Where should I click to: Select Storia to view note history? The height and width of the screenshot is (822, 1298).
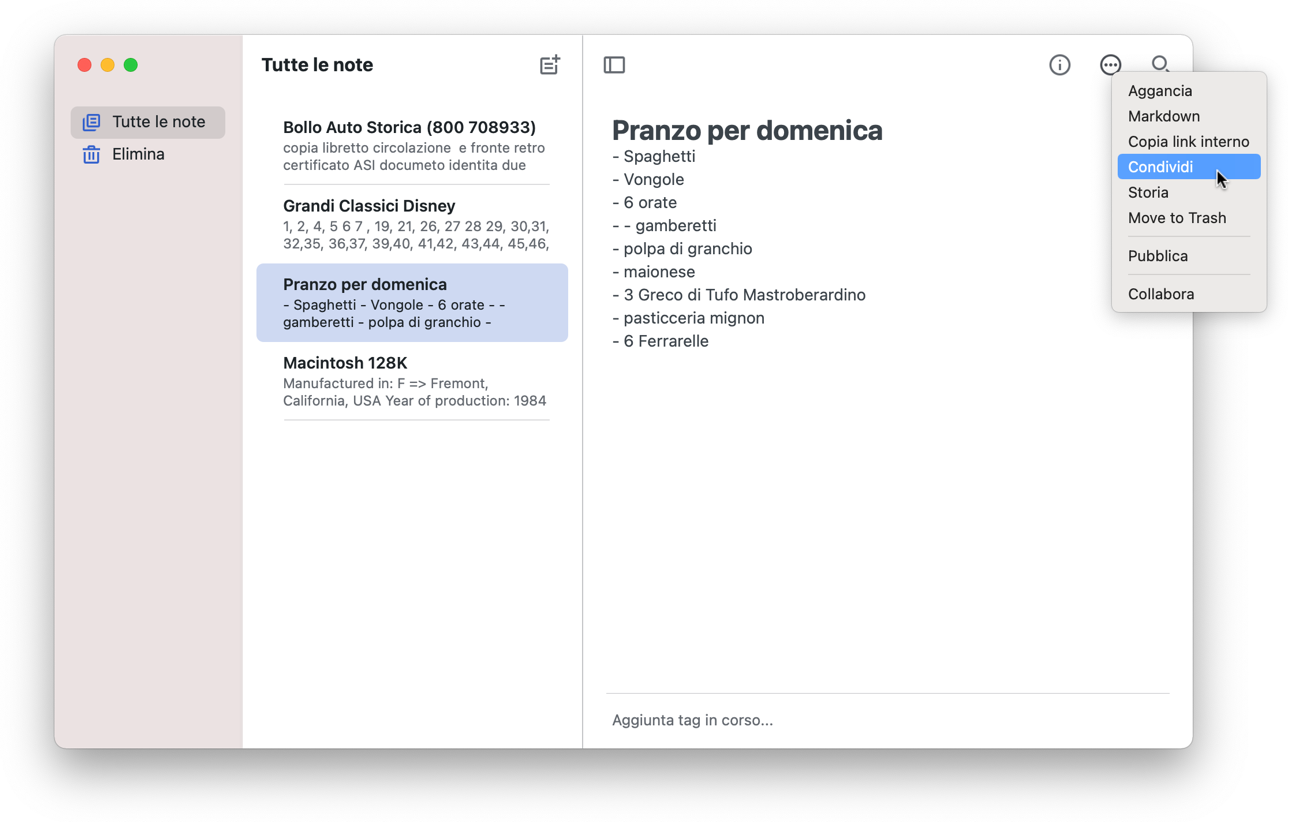coord(1148,192)
